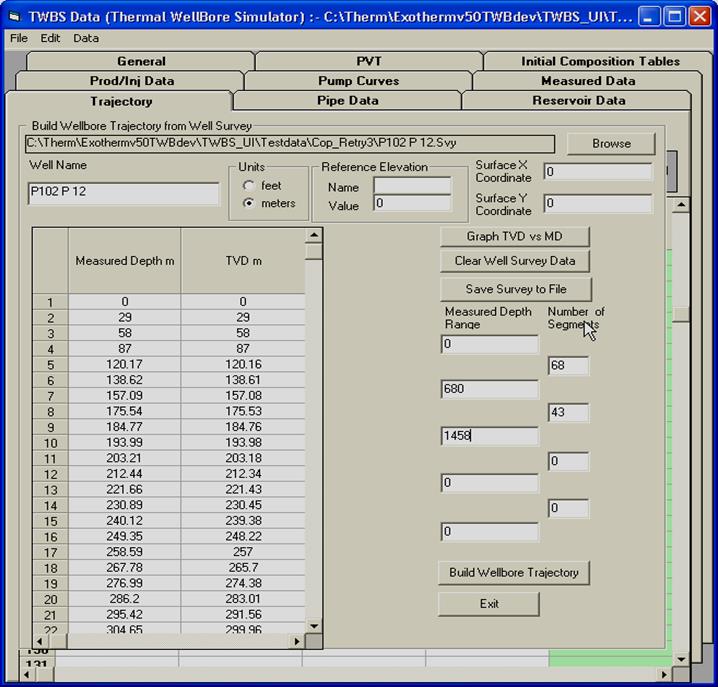718x687 pixels.
Task: Click the segments field showing 68
Action: pos(568,366)
